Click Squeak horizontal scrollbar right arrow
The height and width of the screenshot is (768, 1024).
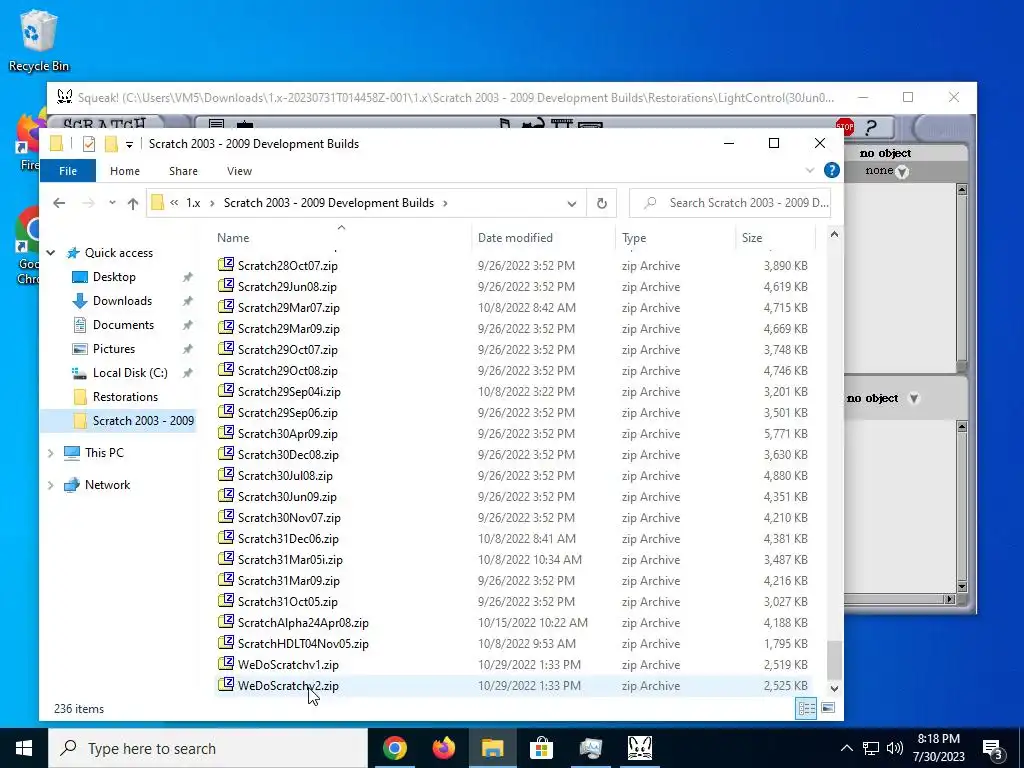tap(949, 599)
